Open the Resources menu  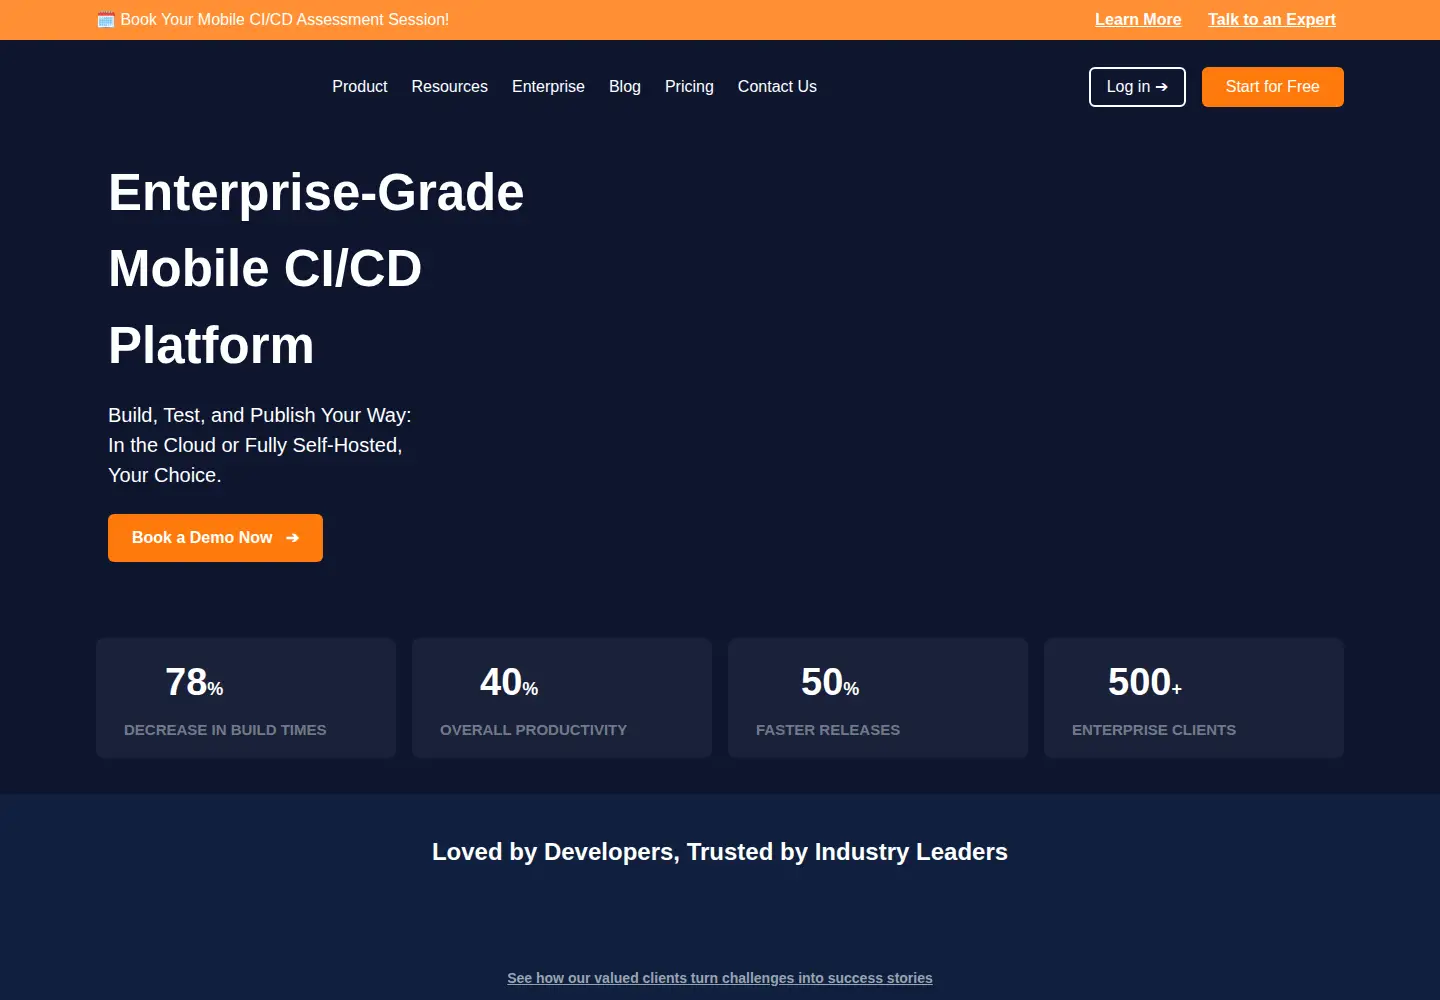click(450, 87)
